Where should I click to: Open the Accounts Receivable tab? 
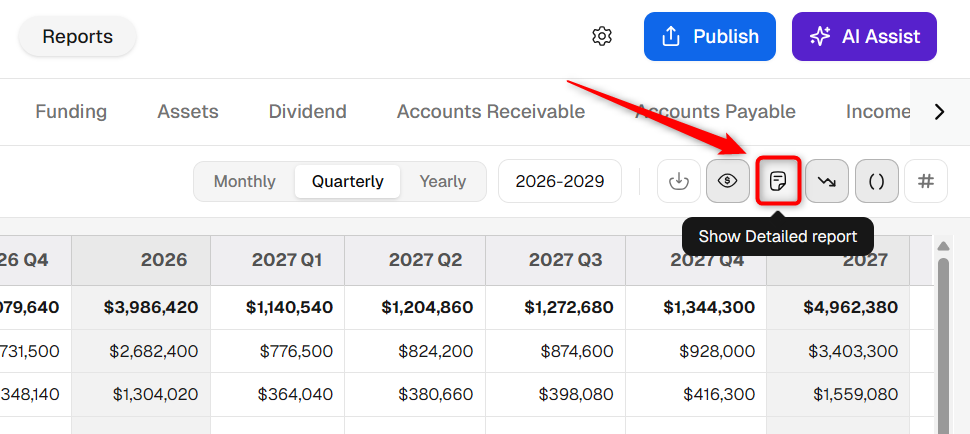pyautogui.click(x=491, y=112)
